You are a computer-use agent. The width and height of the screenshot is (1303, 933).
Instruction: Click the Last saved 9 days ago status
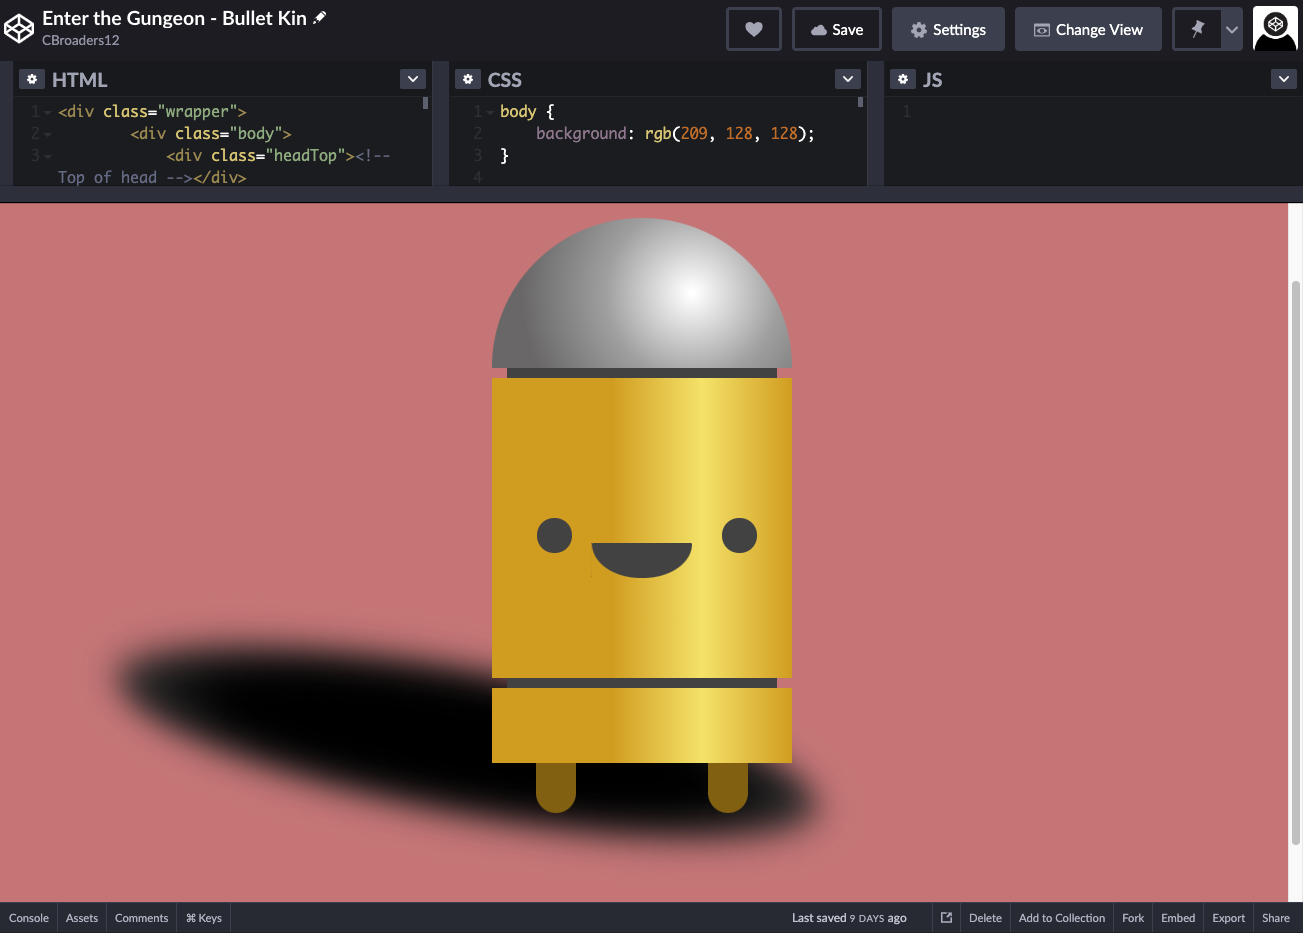[x=849, y=918]
